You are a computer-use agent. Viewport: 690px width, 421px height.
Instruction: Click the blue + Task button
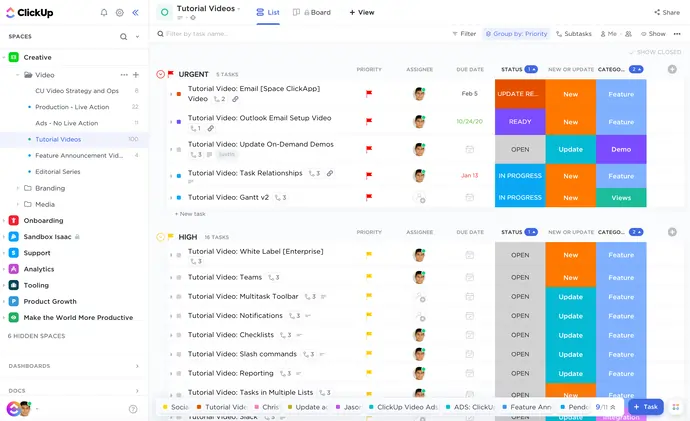[646, 407]
